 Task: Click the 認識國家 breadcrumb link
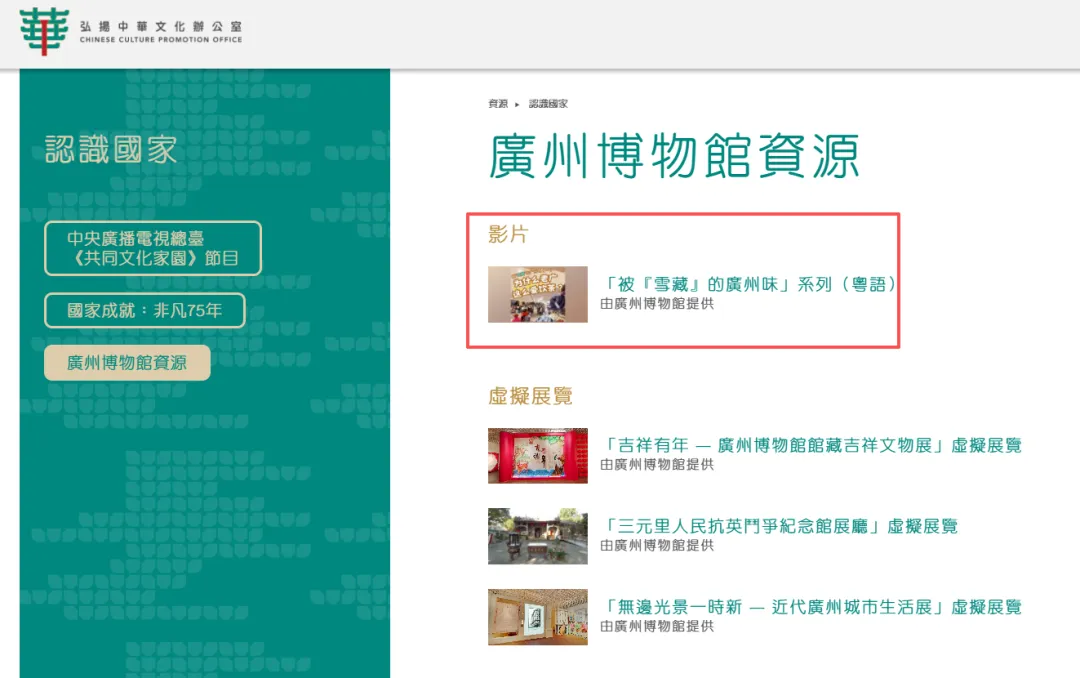(x=548, y=104)
